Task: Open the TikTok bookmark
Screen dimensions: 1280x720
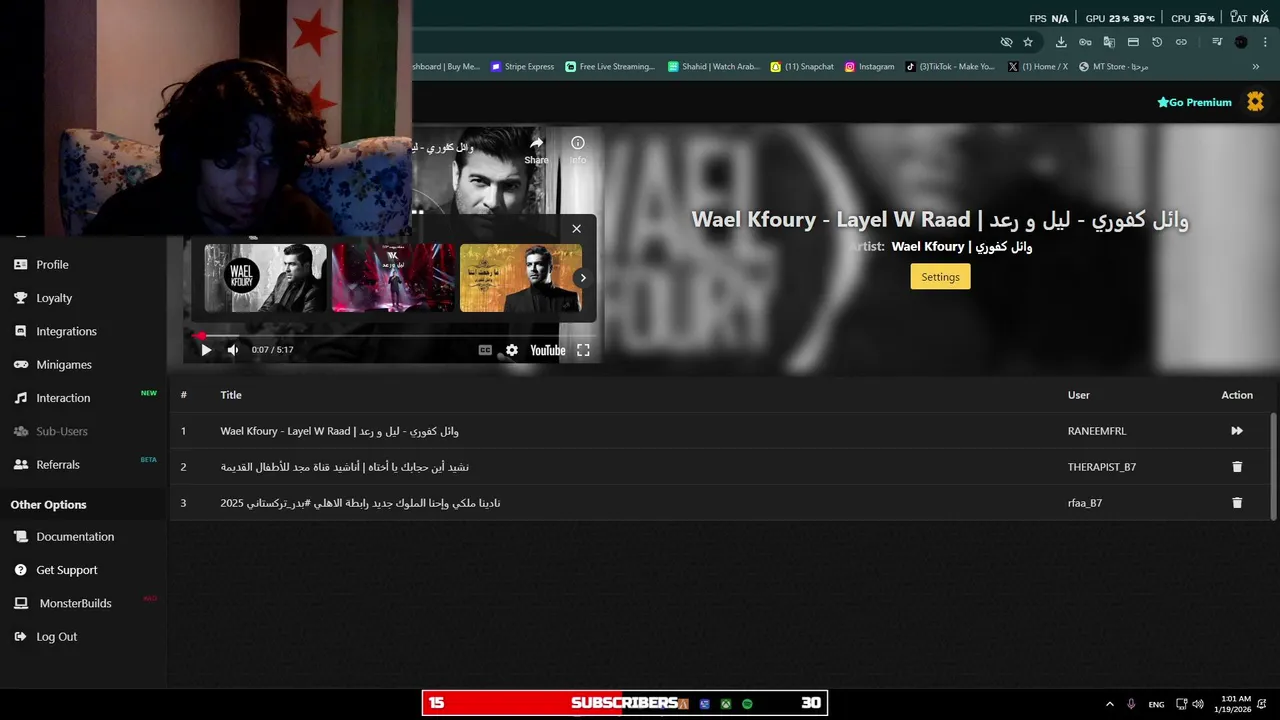Action: click(x=950, y=67)
